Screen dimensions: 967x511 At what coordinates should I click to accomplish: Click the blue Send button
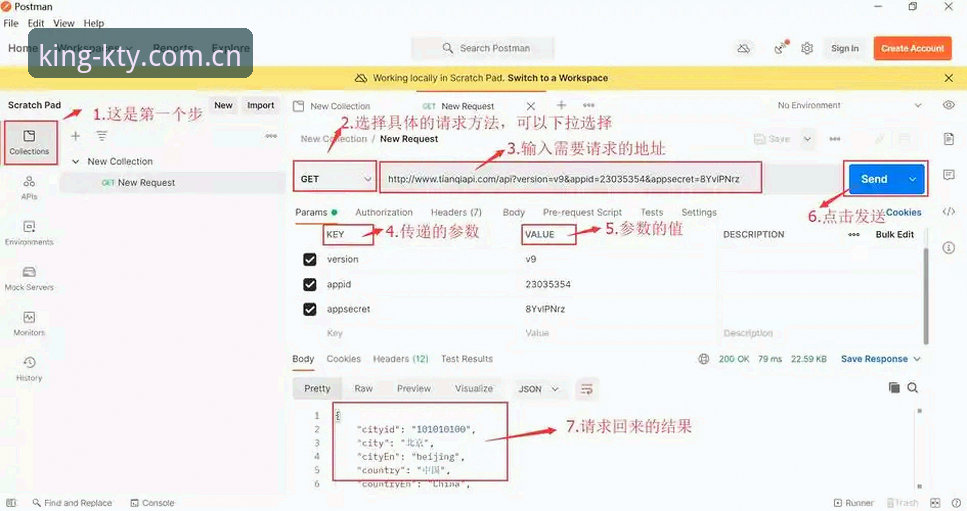(x=874, y=179)
